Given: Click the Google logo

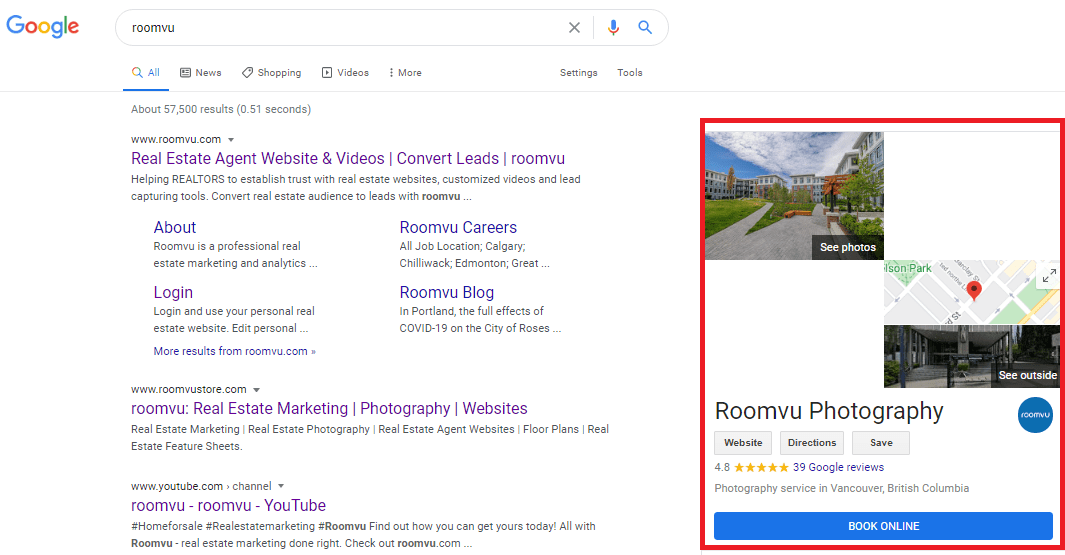Looking at the screenshot, I should [x=43, y=27].
